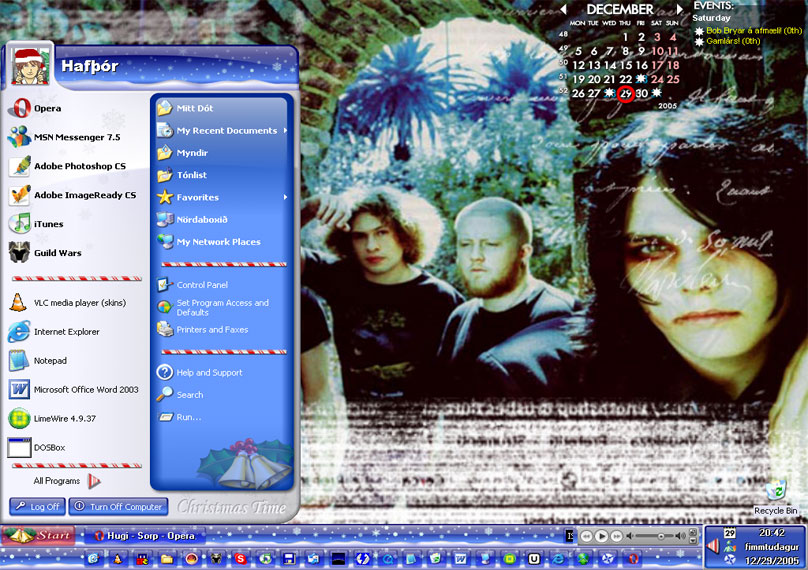This screenshot has width=808, height=570.
Task: Expand the My Recent Documents submenu
Action: [x=285, y=130]
